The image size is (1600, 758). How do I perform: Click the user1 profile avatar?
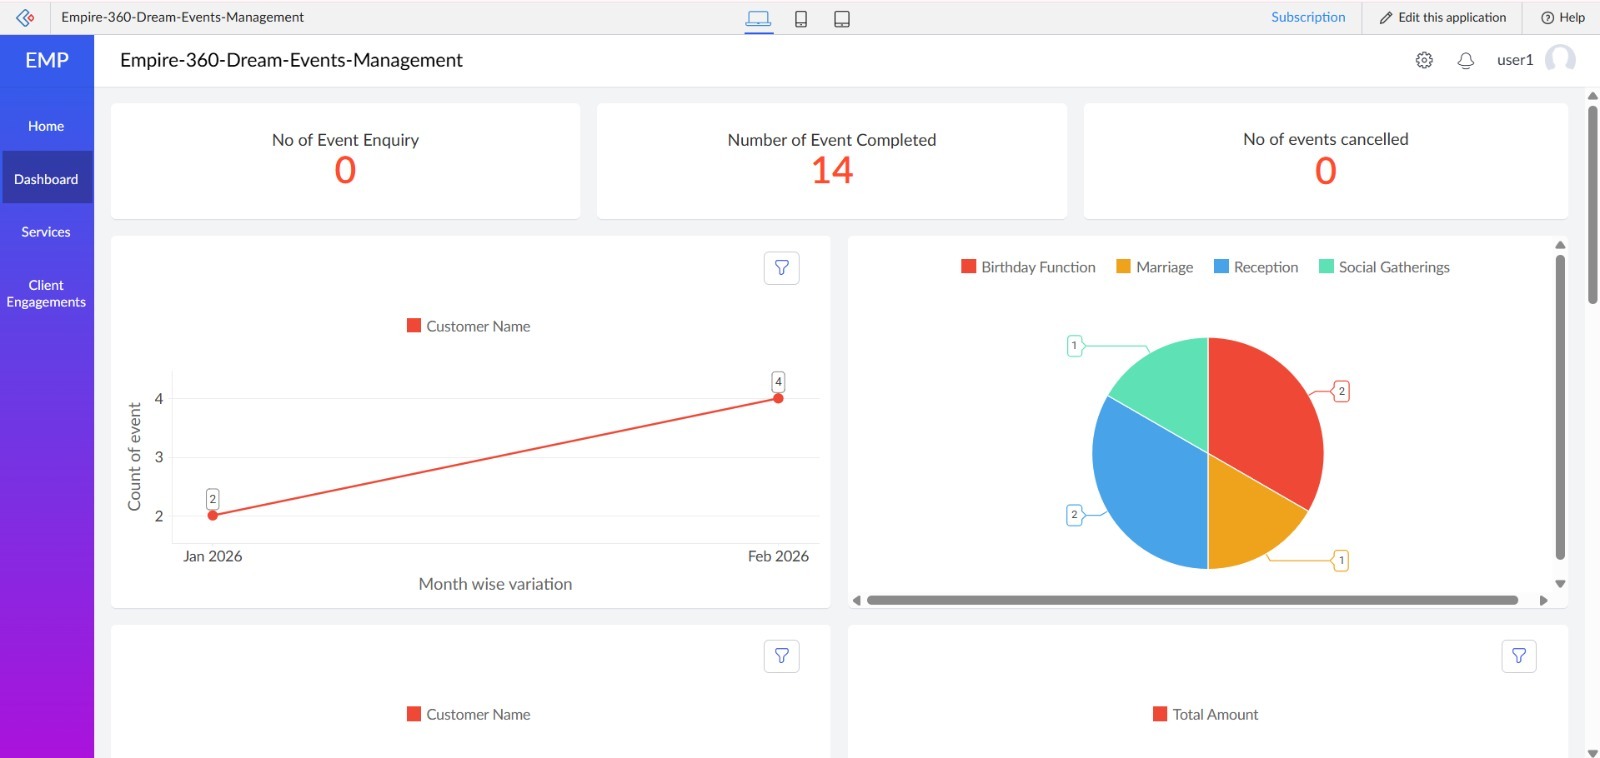point(1559,60)
